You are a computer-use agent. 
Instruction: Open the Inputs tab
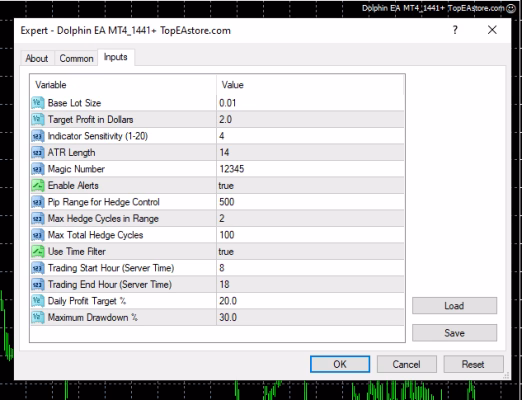pos(116,57)
